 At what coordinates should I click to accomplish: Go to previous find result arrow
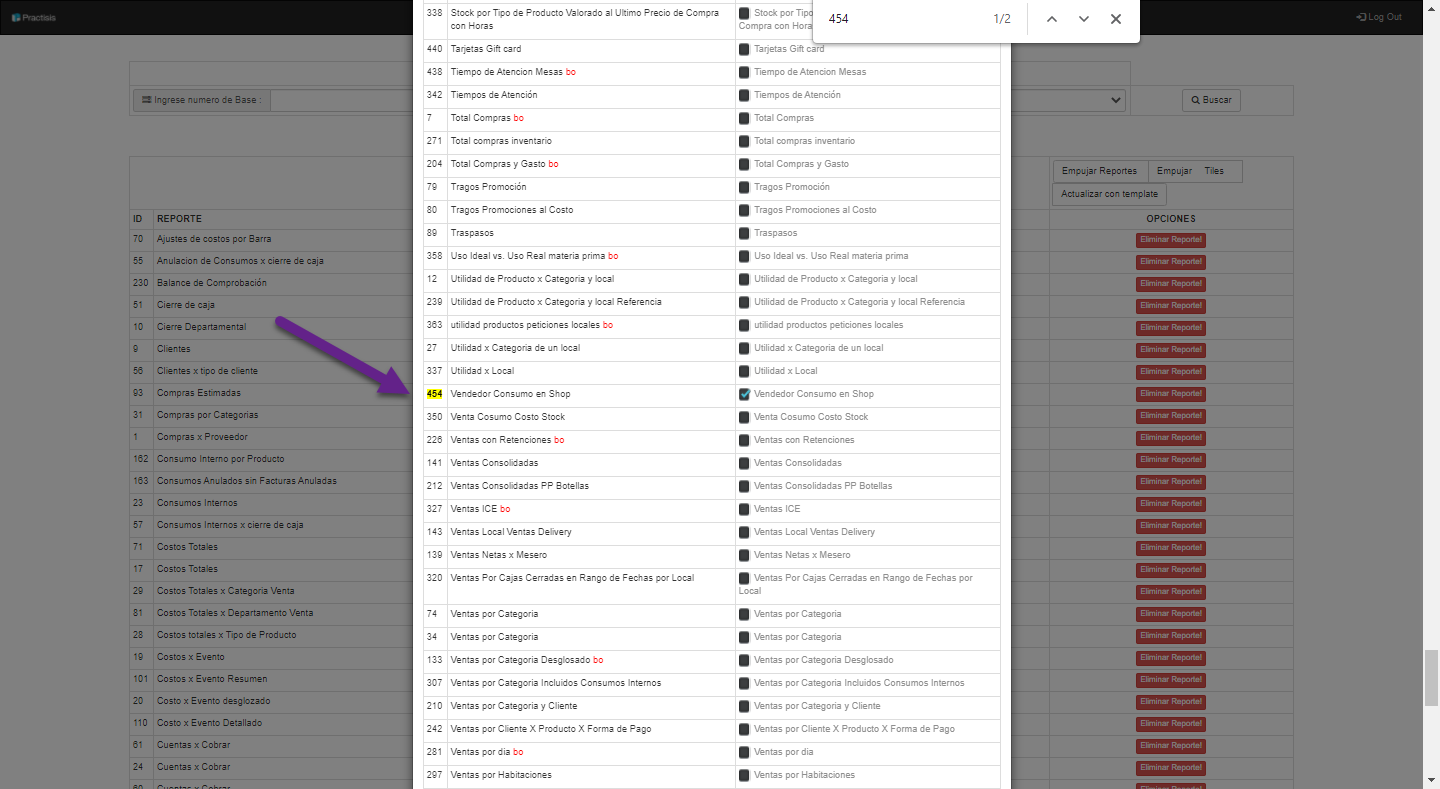click(x=1052, y=19)
